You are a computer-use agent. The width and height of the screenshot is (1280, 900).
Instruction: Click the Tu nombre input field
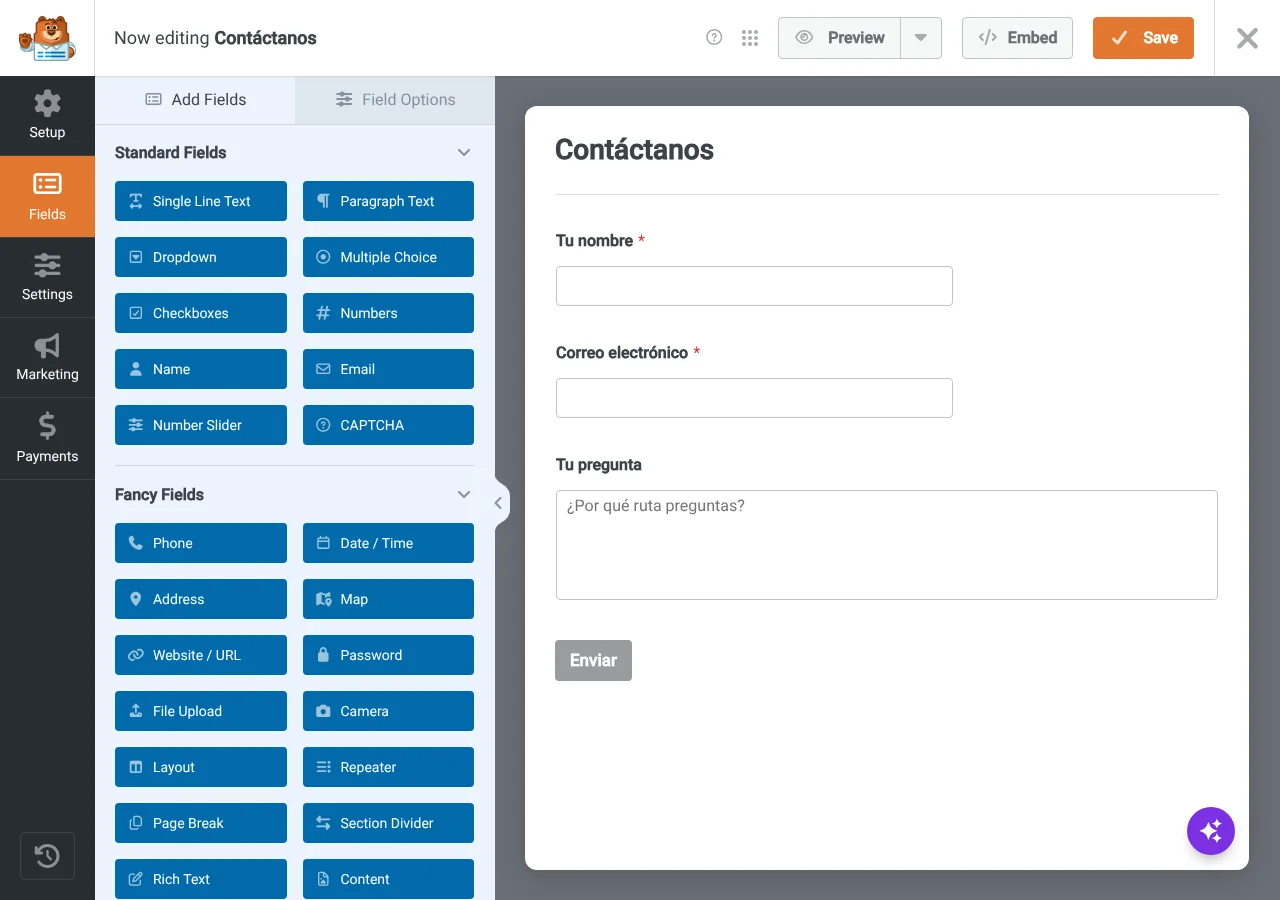pyautogui.click(x=754, y=286)
